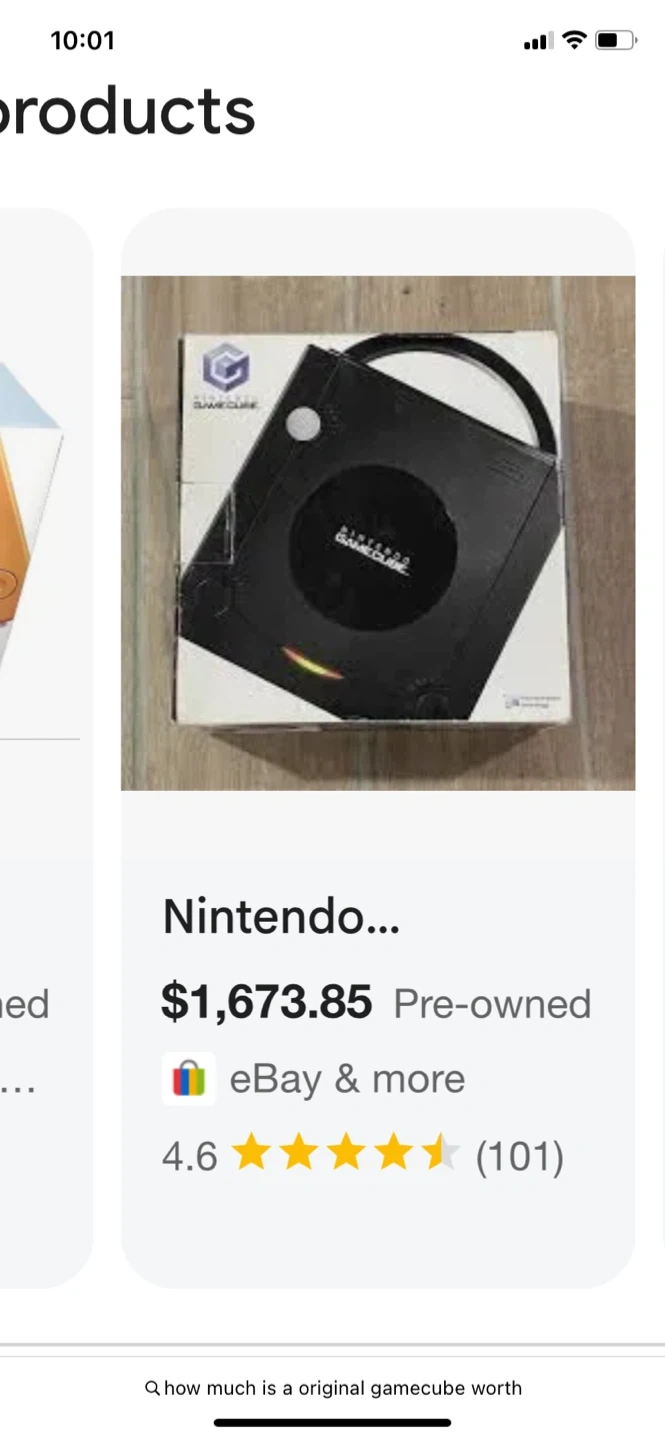Tap the magnifying glass search icon
Image resolution: width=665 pixels, height=1440 pixels.
(x=152, y=1388)
